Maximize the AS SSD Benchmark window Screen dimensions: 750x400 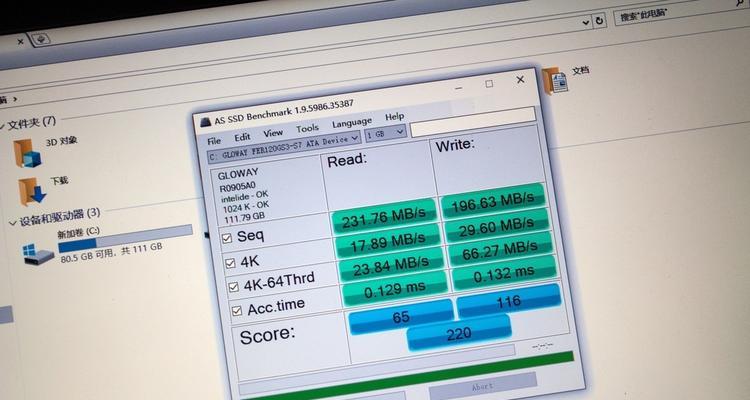(x=489, y=84)
